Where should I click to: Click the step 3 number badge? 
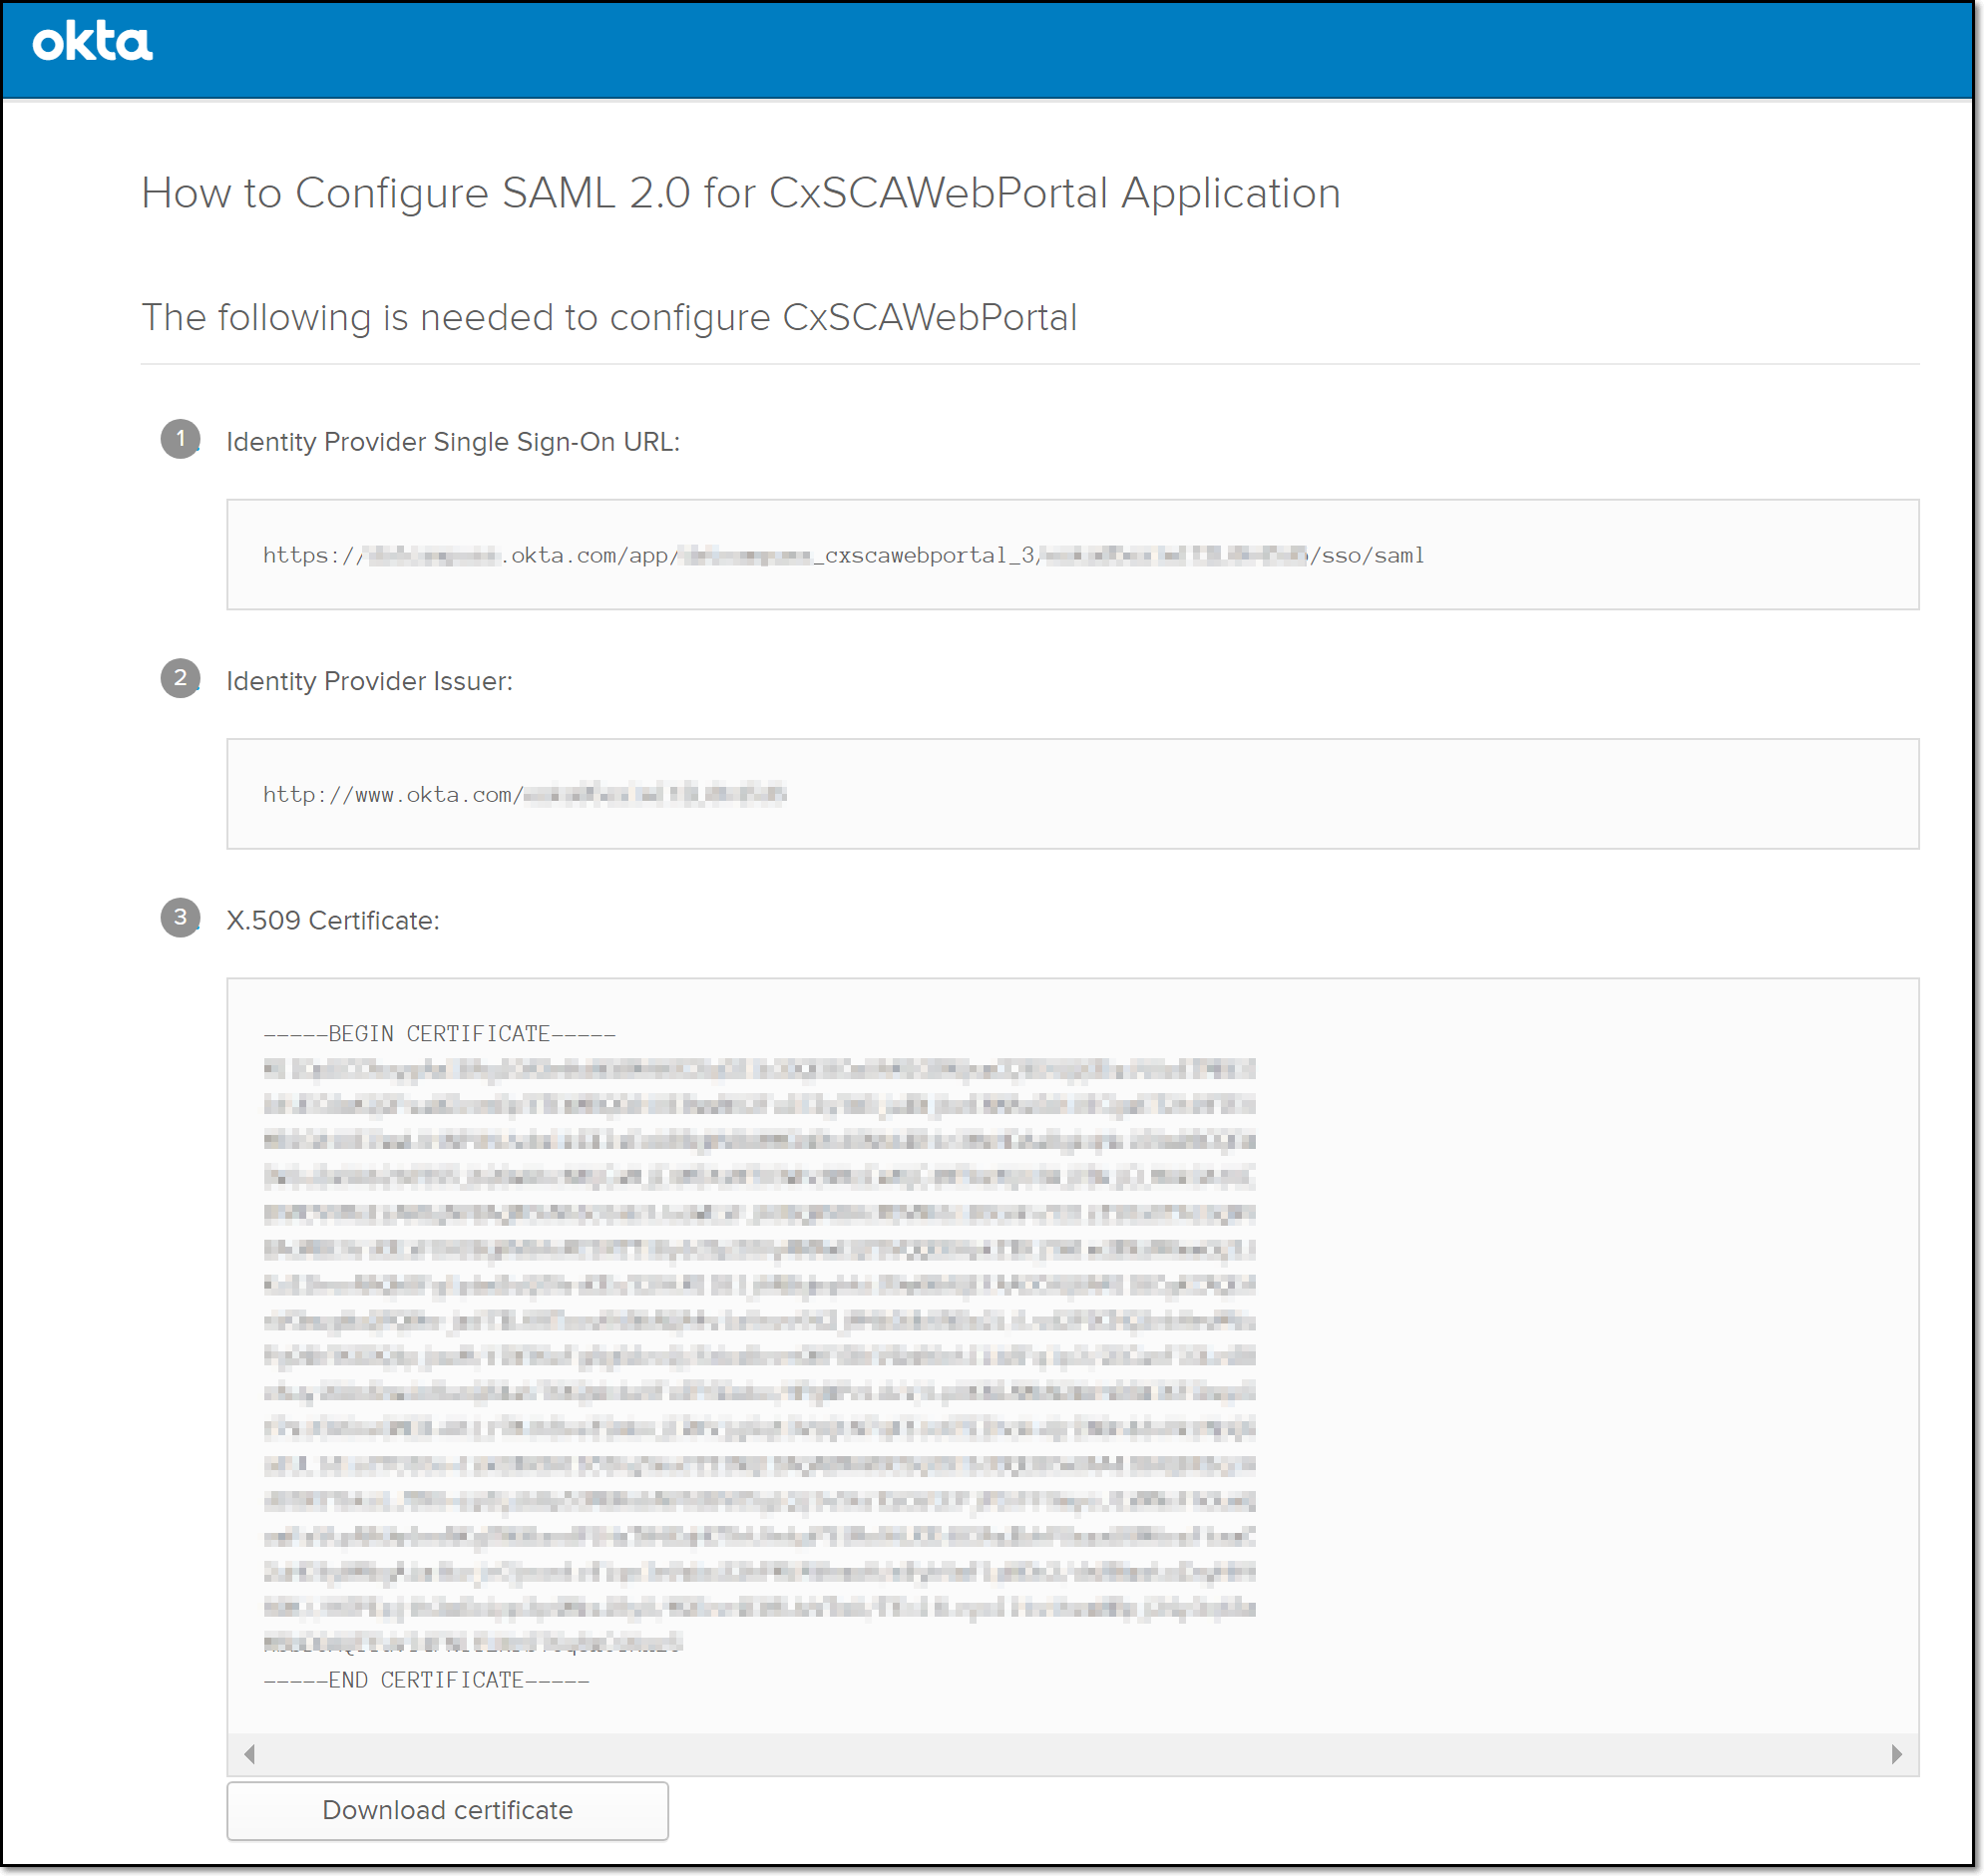pyautogui.click(x=180, y=917)
